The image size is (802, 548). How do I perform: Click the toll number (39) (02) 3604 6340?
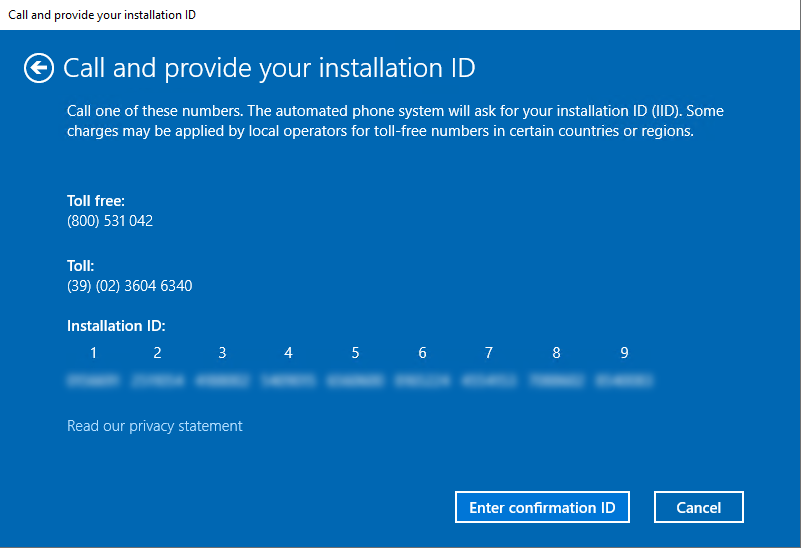coord(129,286)
